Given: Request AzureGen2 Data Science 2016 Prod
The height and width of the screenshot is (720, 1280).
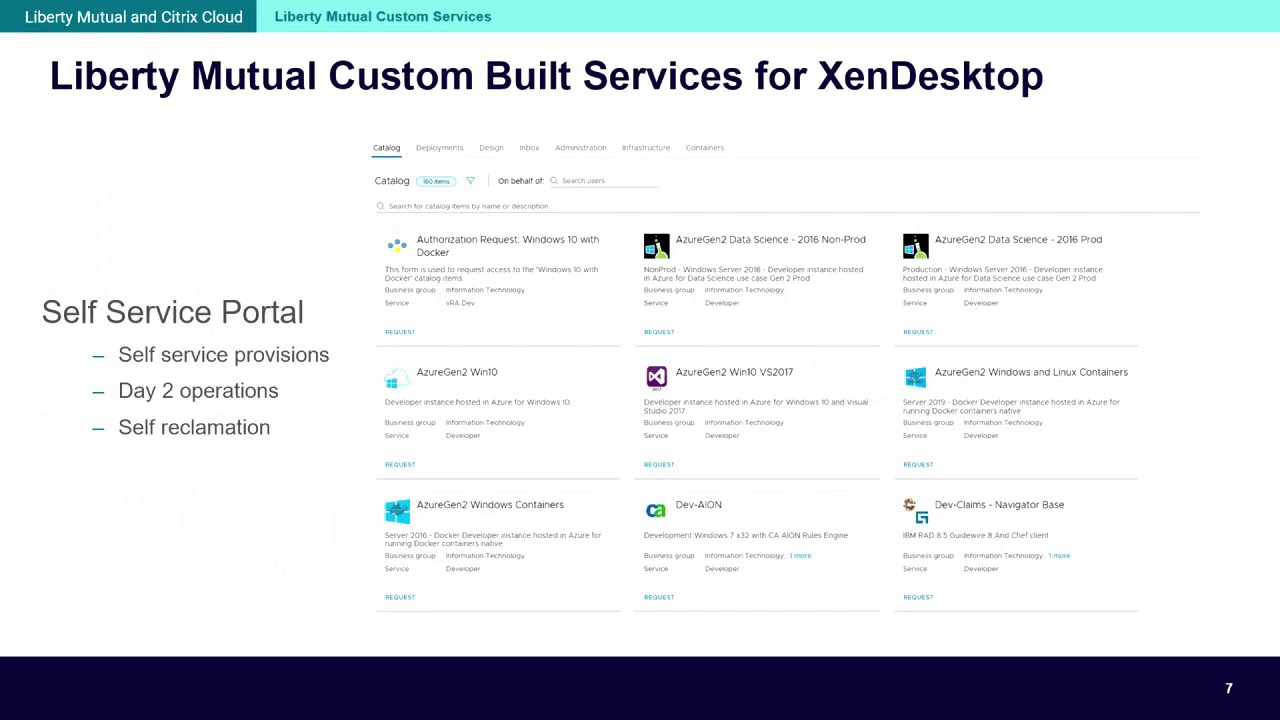Looking at the screenshot, I should pyautogui.click(x=918, y=332).
